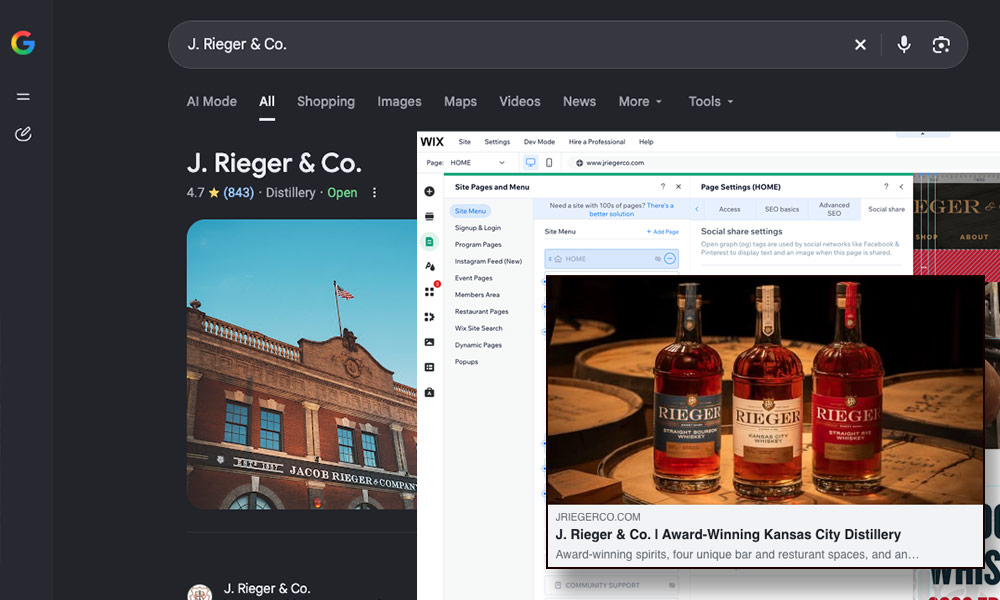The image size is (1000, 600).
Task: Open Wix Content Manager table icon
Action: (x=429, y=367)
